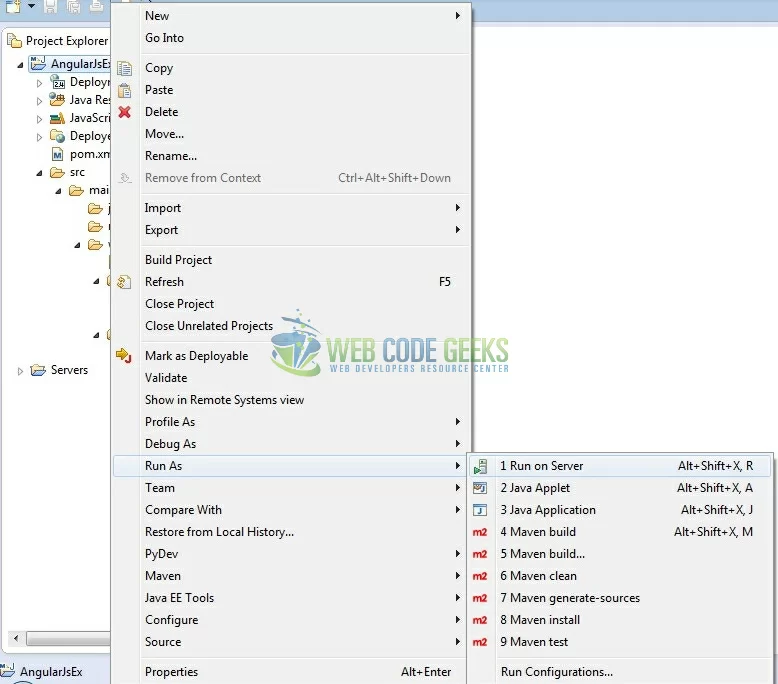Viewport: 778px width, 684px height.
Task: Choose Validate from the menu
Action: (x=292, y=378)
